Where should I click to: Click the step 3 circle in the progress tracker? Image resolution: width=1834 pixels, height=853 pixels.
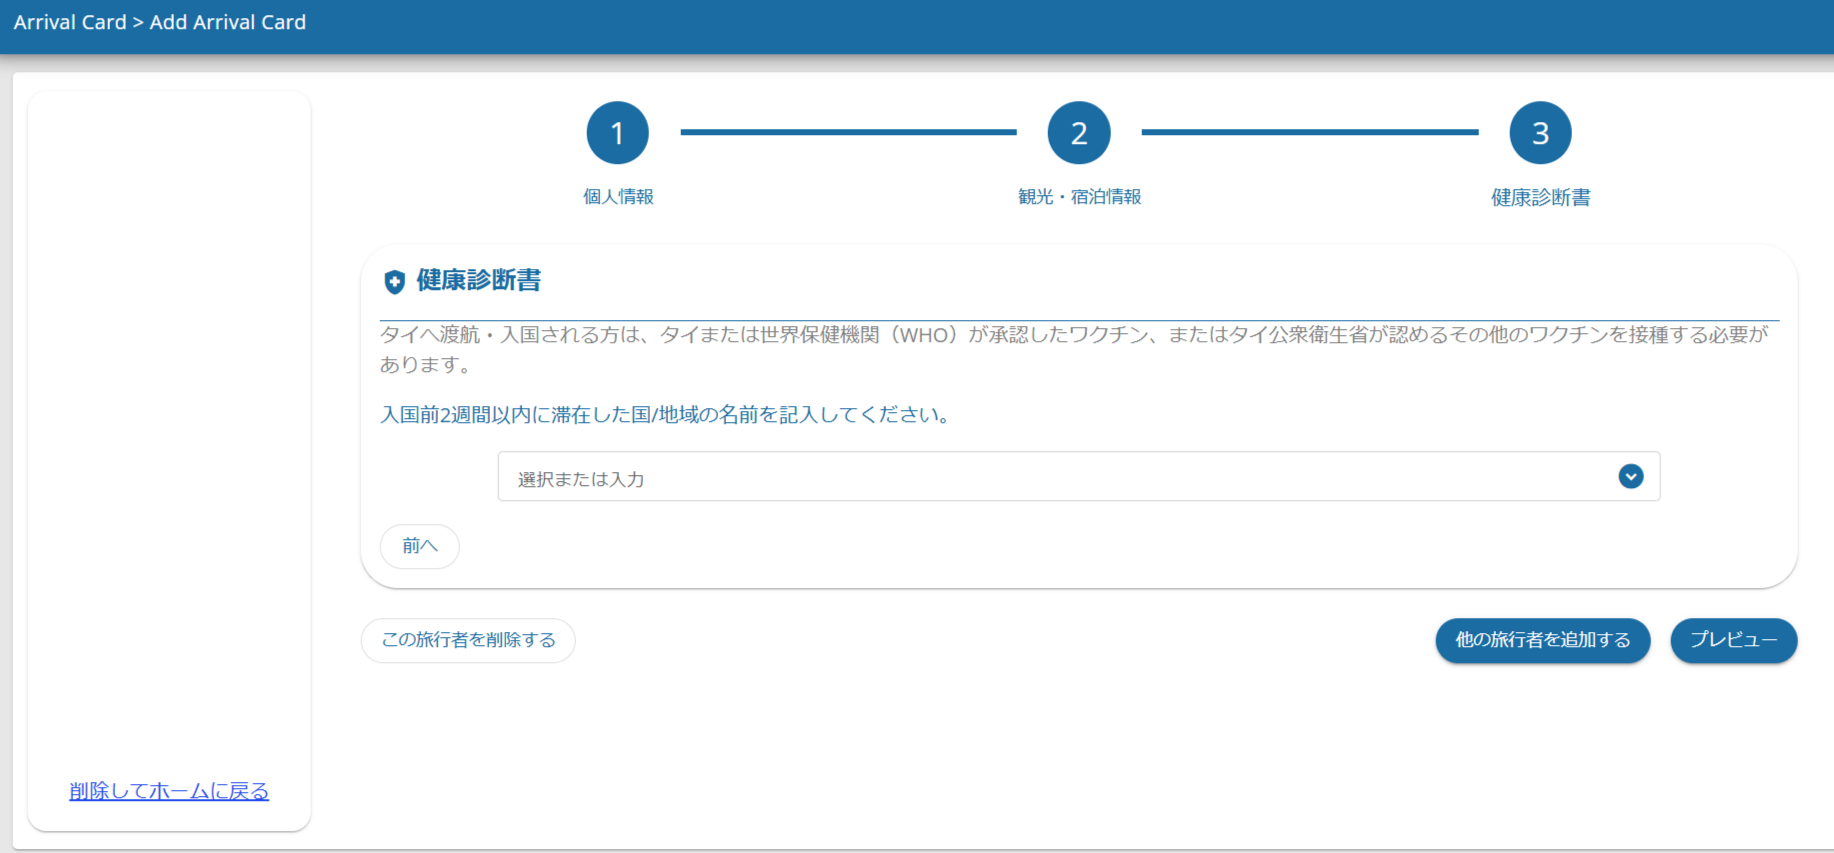pyautogui.click(x=1540, y=133)
